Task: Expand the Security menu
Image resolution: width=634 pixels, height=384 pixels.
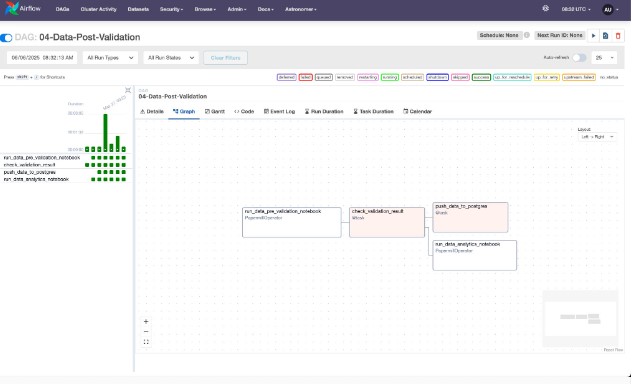Action: pos(171,9)
